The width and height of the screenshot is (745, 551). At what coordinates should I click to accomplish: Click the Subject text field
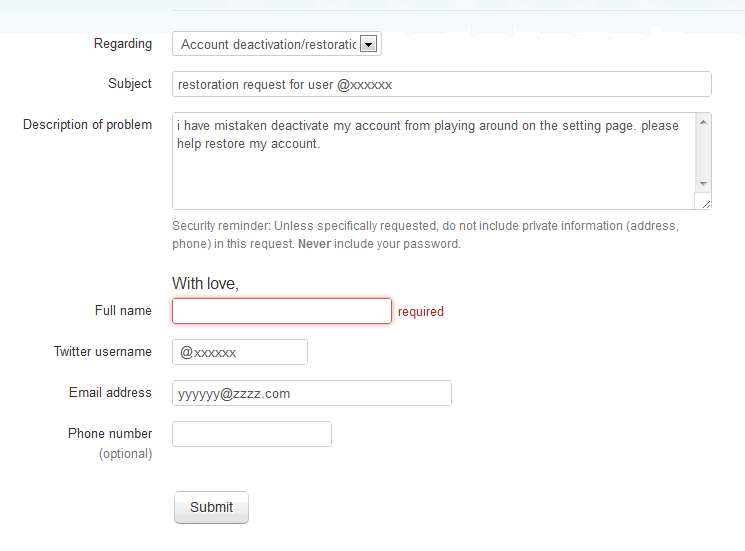coord(441,85)
